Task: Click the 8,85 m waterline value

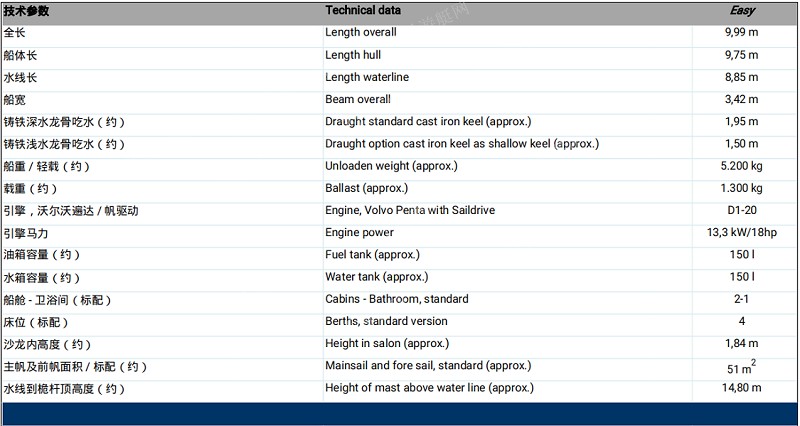Action: coord(741,77)
